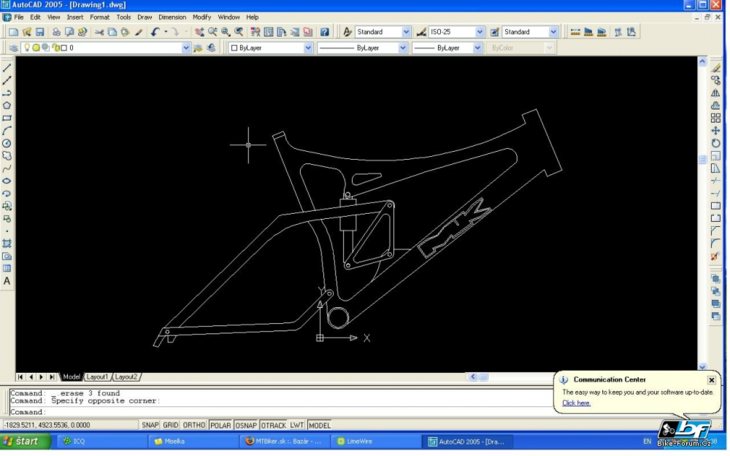Switch to the Layout2 tab
Screen dimensions: 730x456
pos(126,377)
